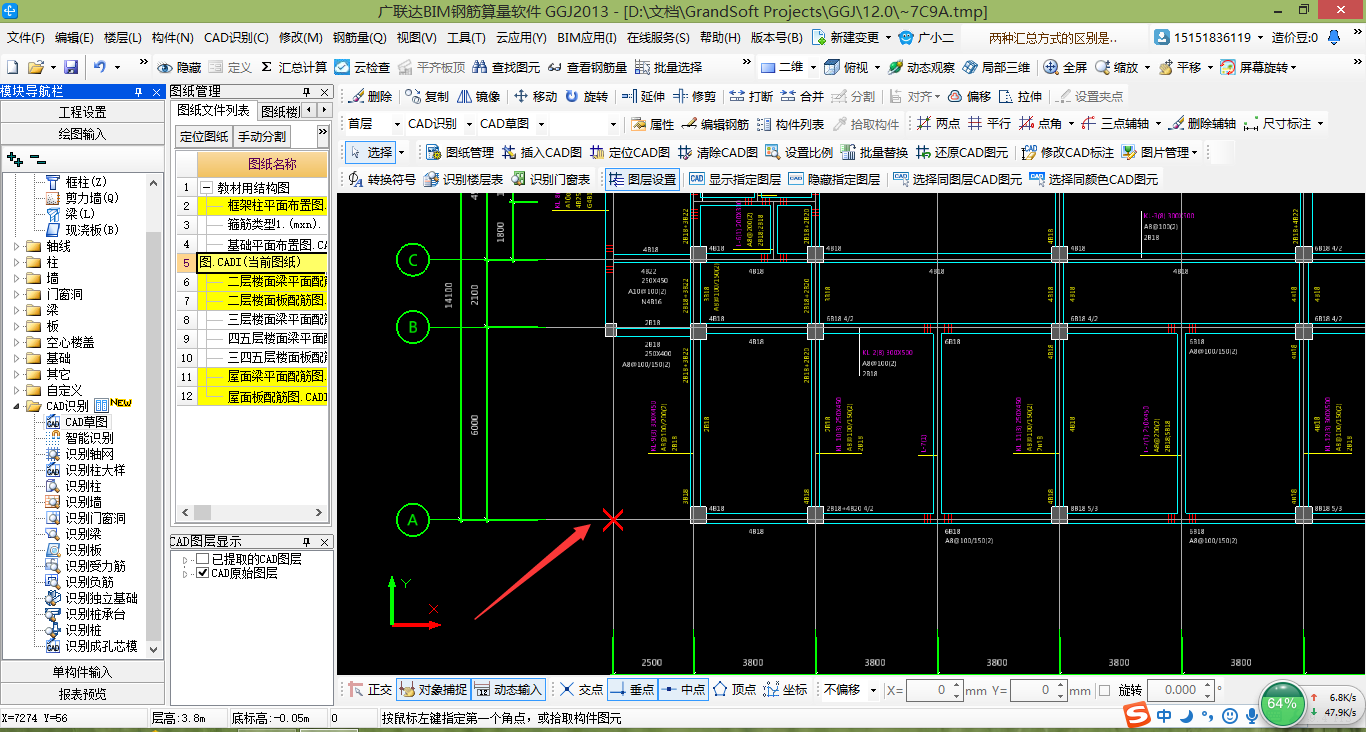This screenshot has width=1366, height=732.
Task: Click 定位CAD图 locate CAD drawing
Action: coord(630,152)
